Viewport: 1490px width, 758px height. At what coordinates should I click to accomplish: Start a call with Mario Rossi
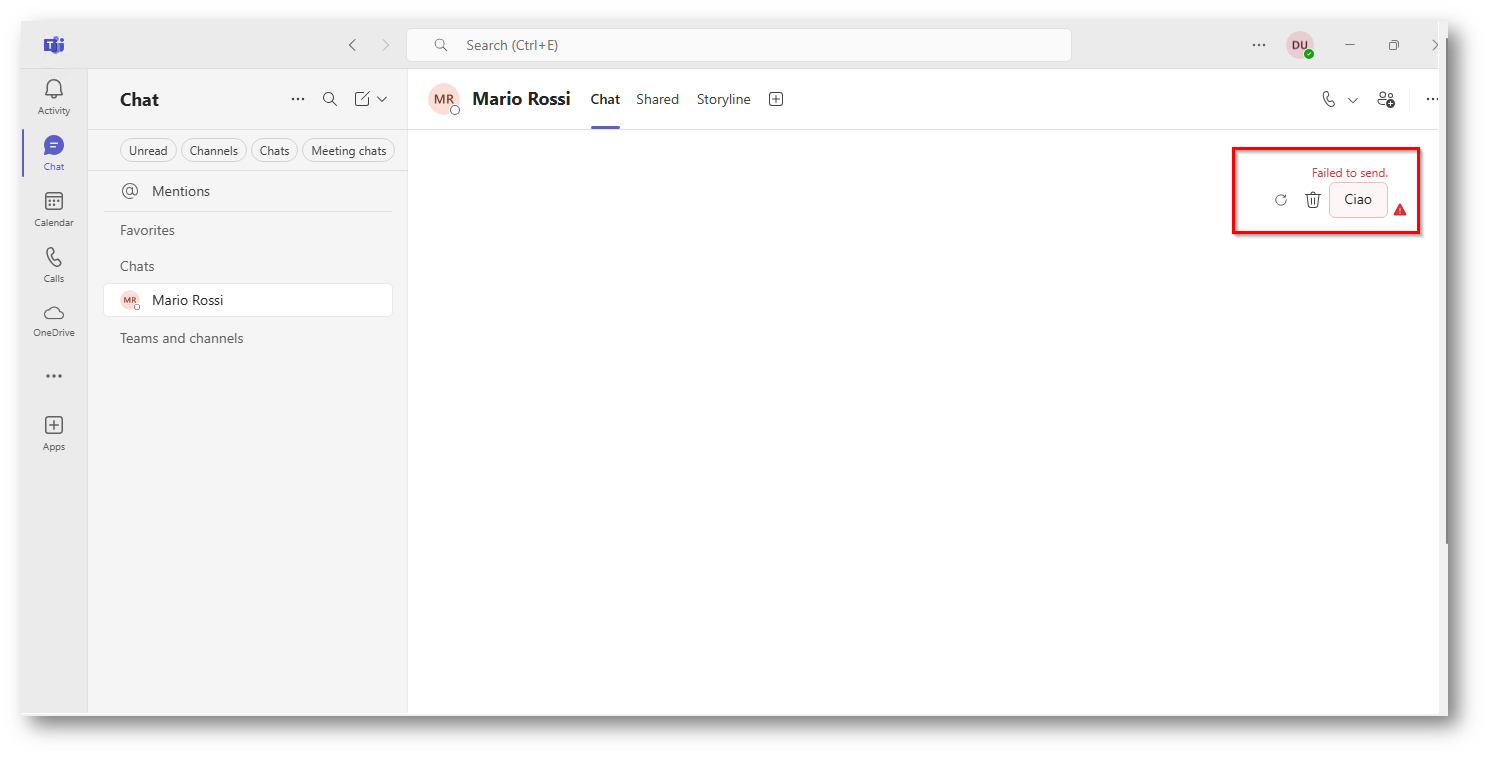[1329, 99]
